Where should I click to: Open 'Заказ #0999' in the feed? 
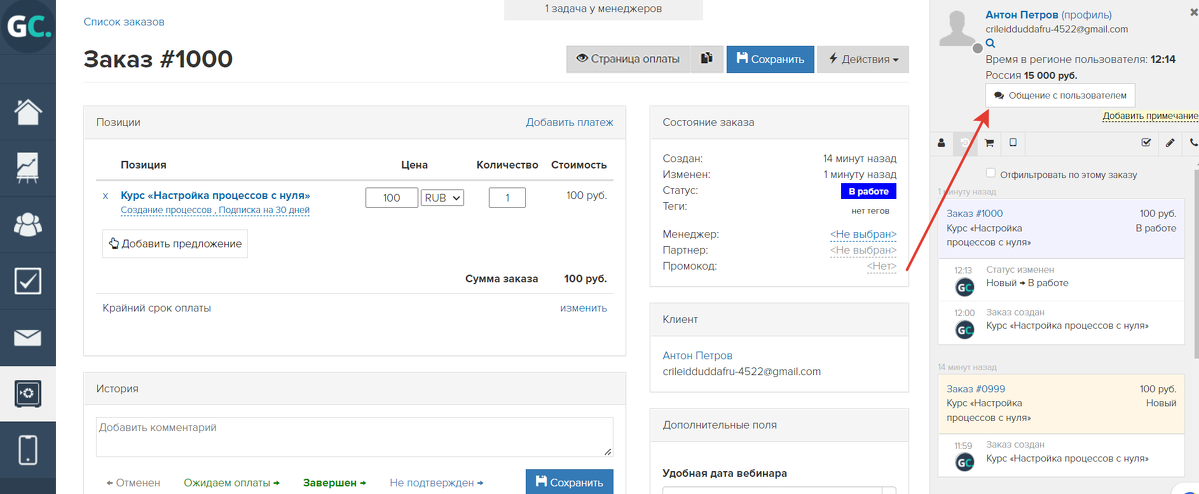point(975,388)
